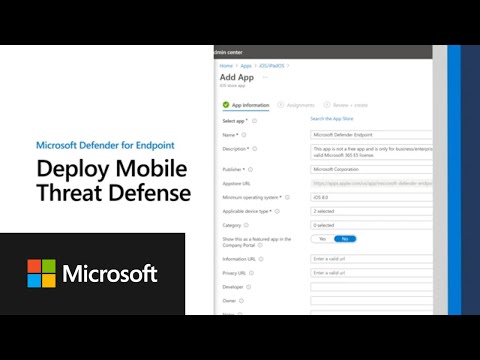Open the Home breadcrumb link
Screen dimensions: 480x360
(x=226, y=66)
